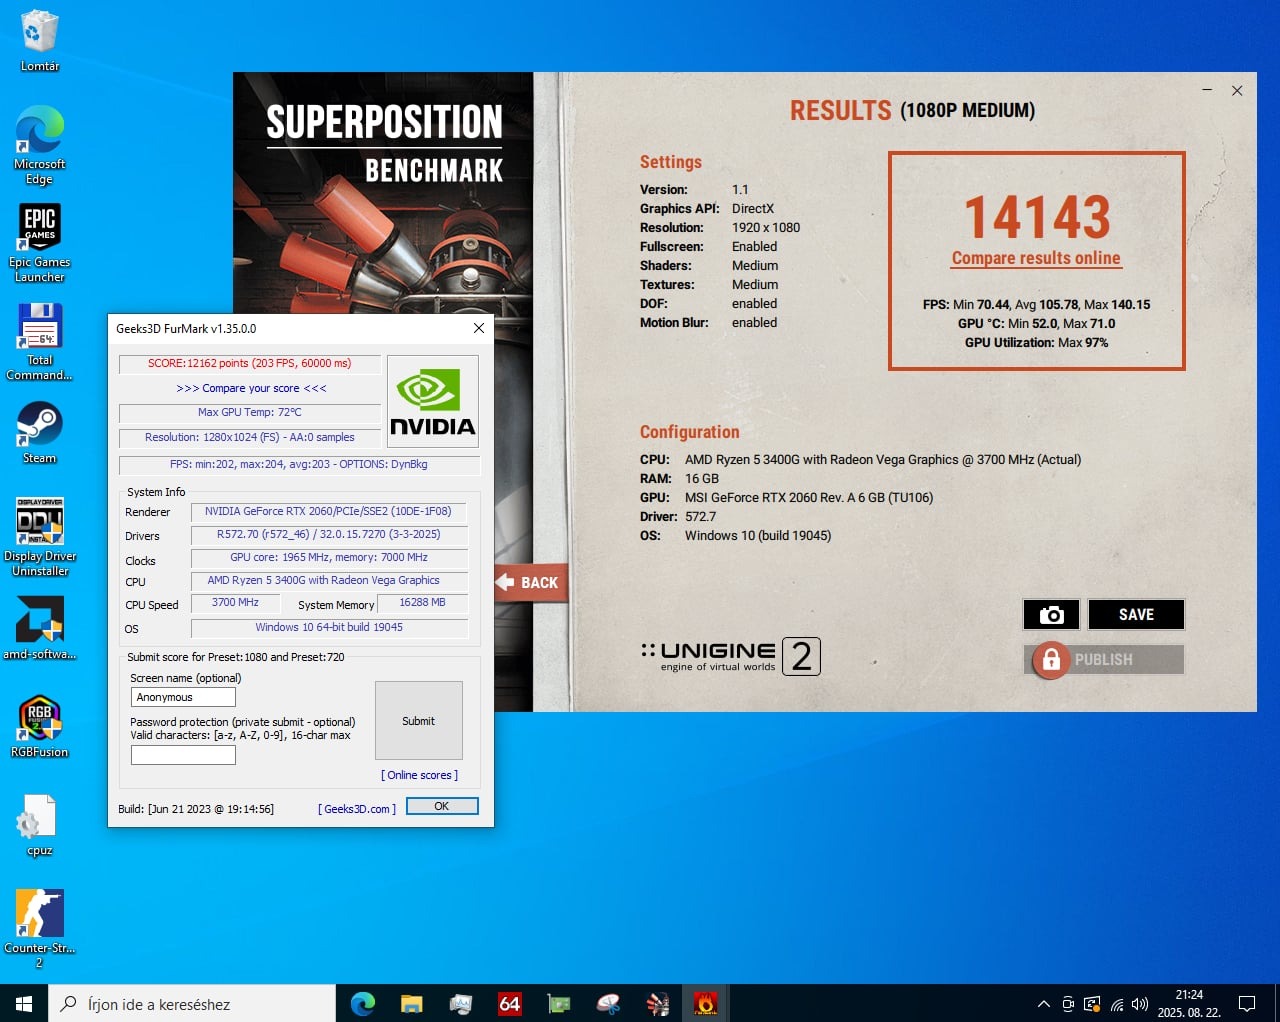Screen dimensions: 1280x1022
Task: Select the cpuz desktop file icon
Action: (39, 825)
